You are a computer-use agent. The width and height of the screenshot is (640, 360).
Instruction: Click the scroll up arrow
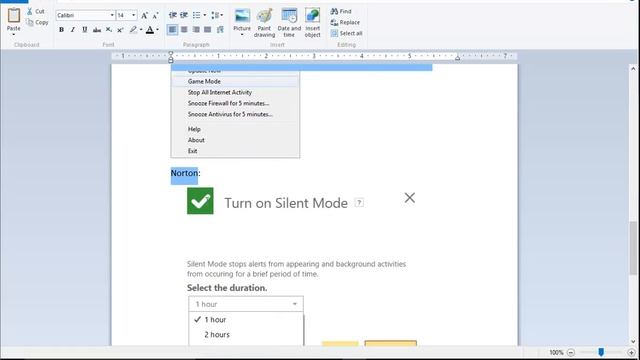(633, 69)
